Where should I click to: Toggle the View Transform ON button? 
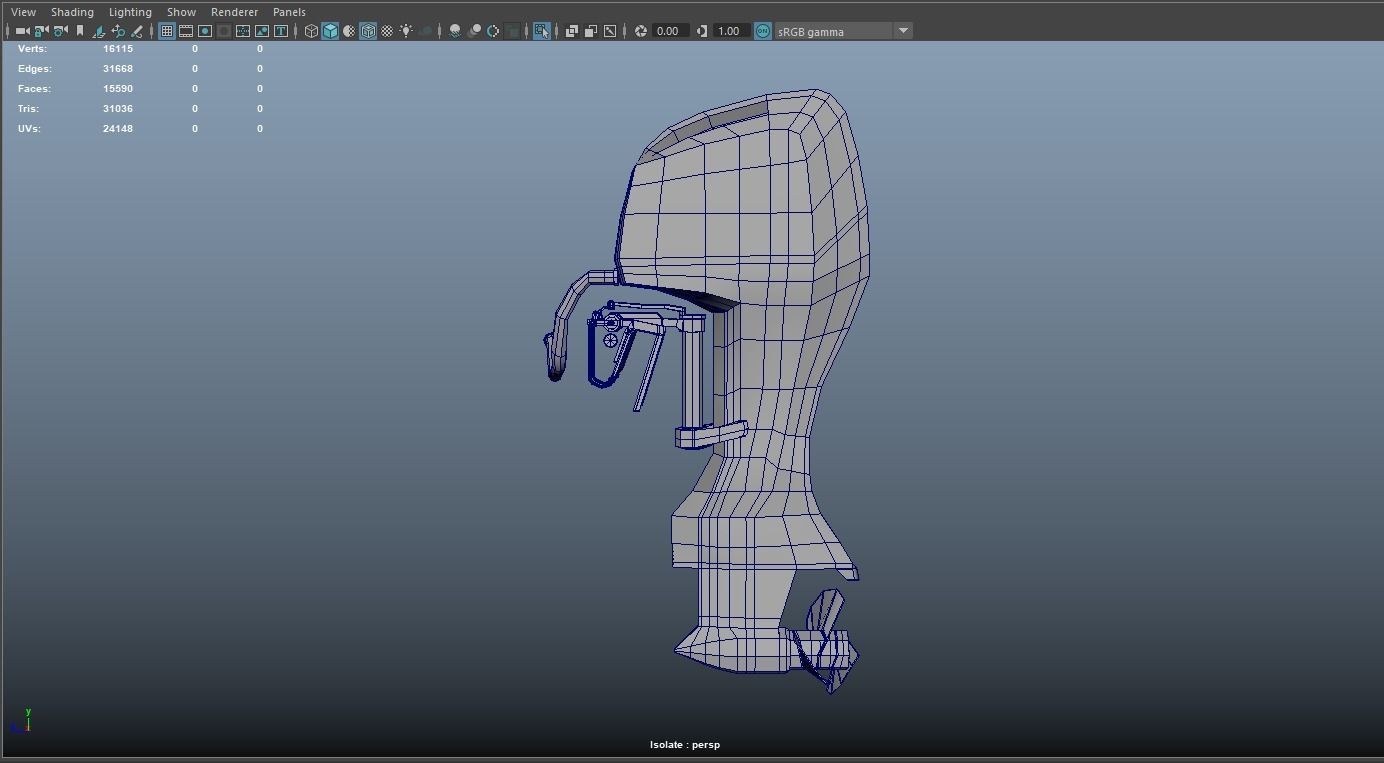coord(763,31)
